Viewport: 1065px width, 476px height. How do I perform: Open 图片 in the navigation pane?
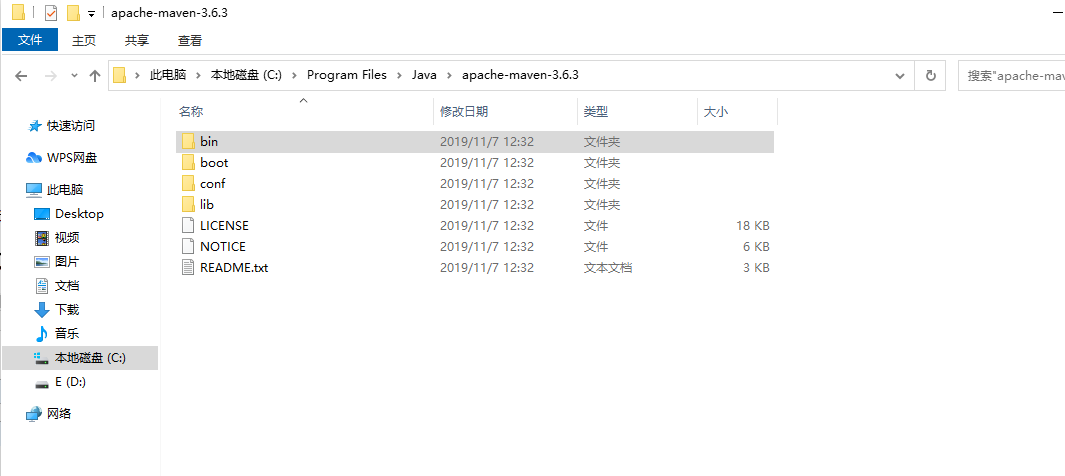[x=67, y=261]
